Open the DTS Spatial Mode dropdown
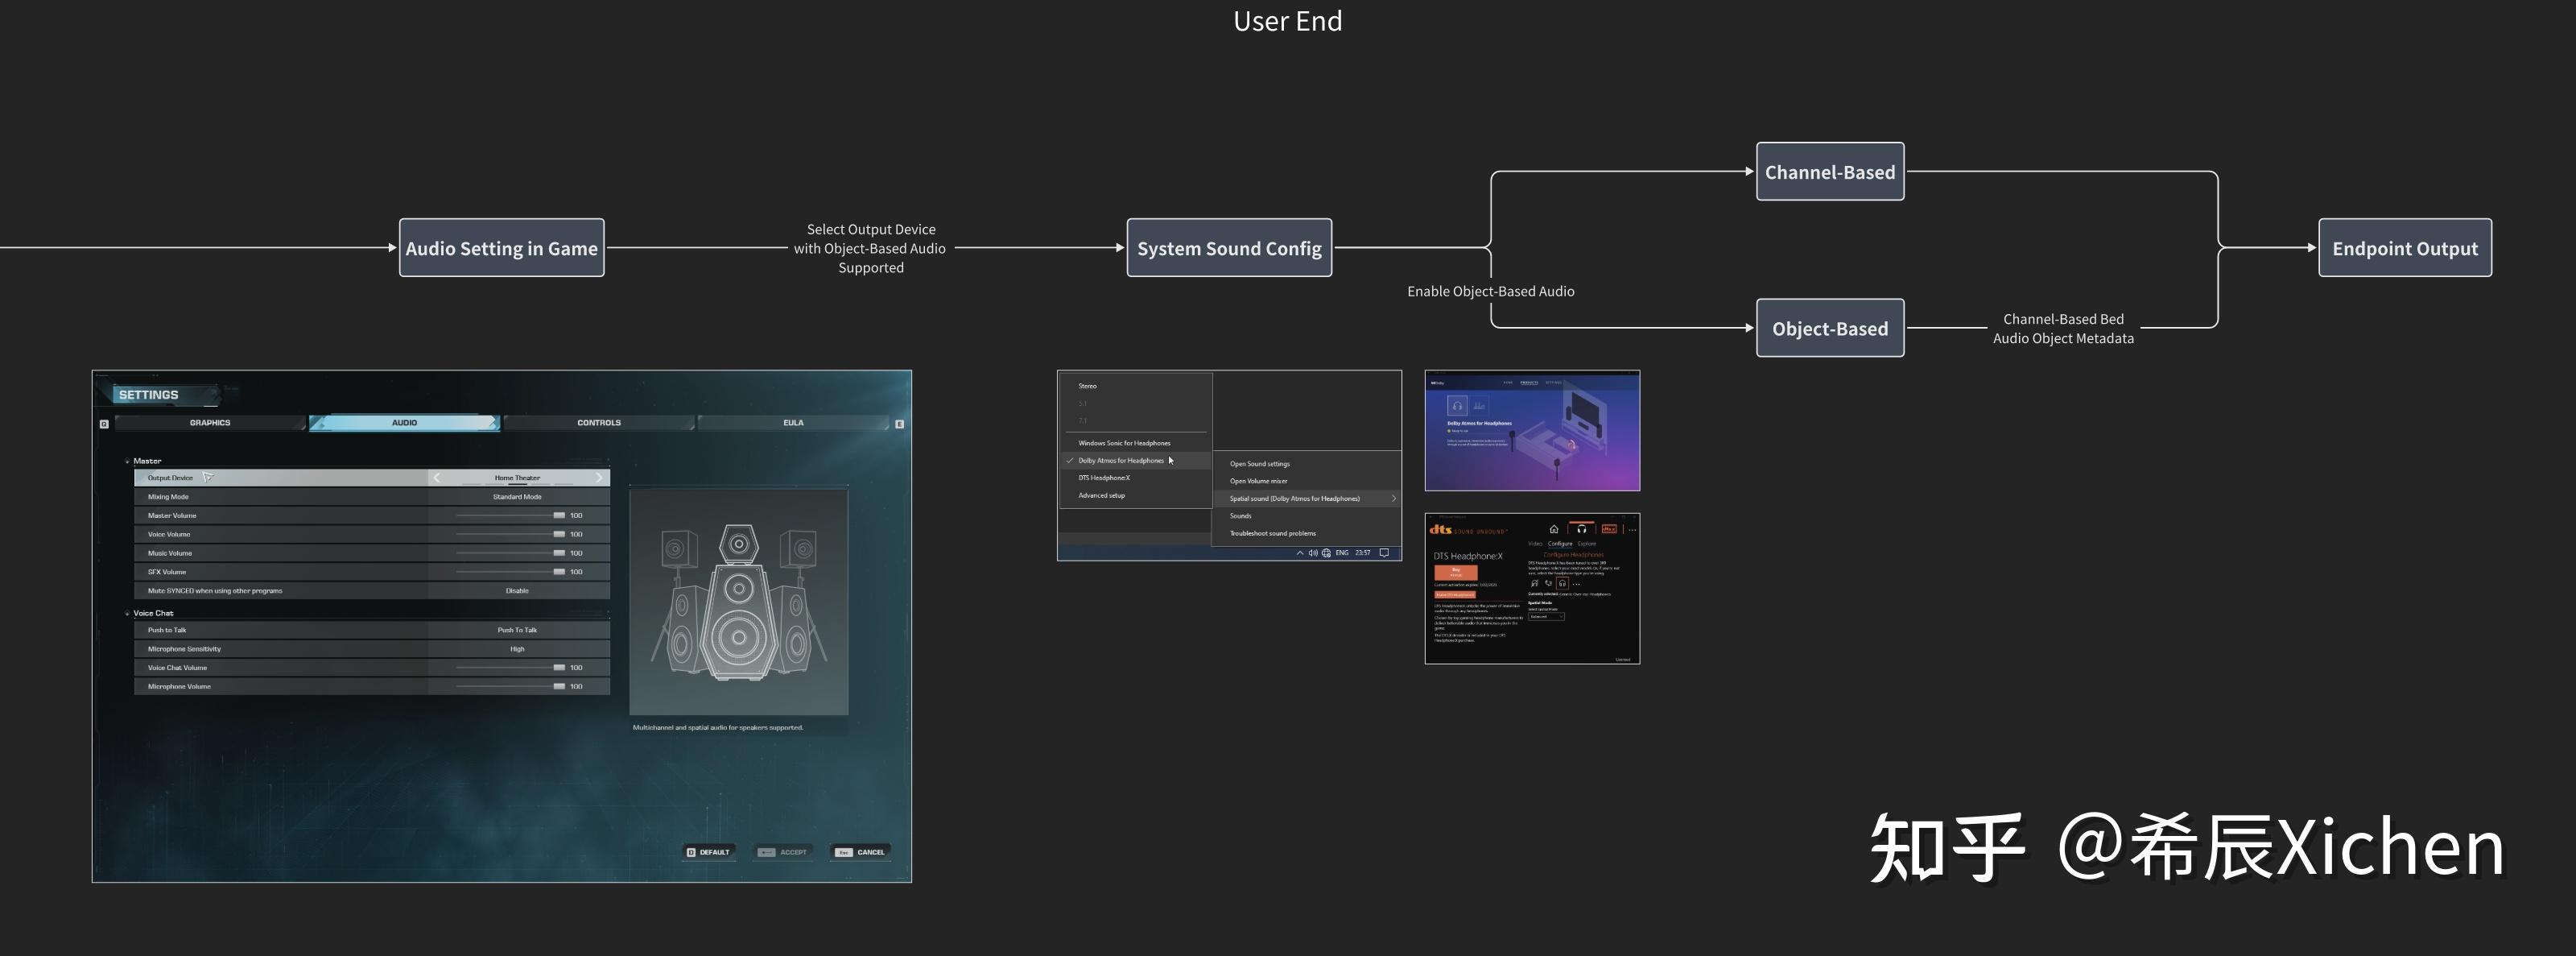 1546,617
